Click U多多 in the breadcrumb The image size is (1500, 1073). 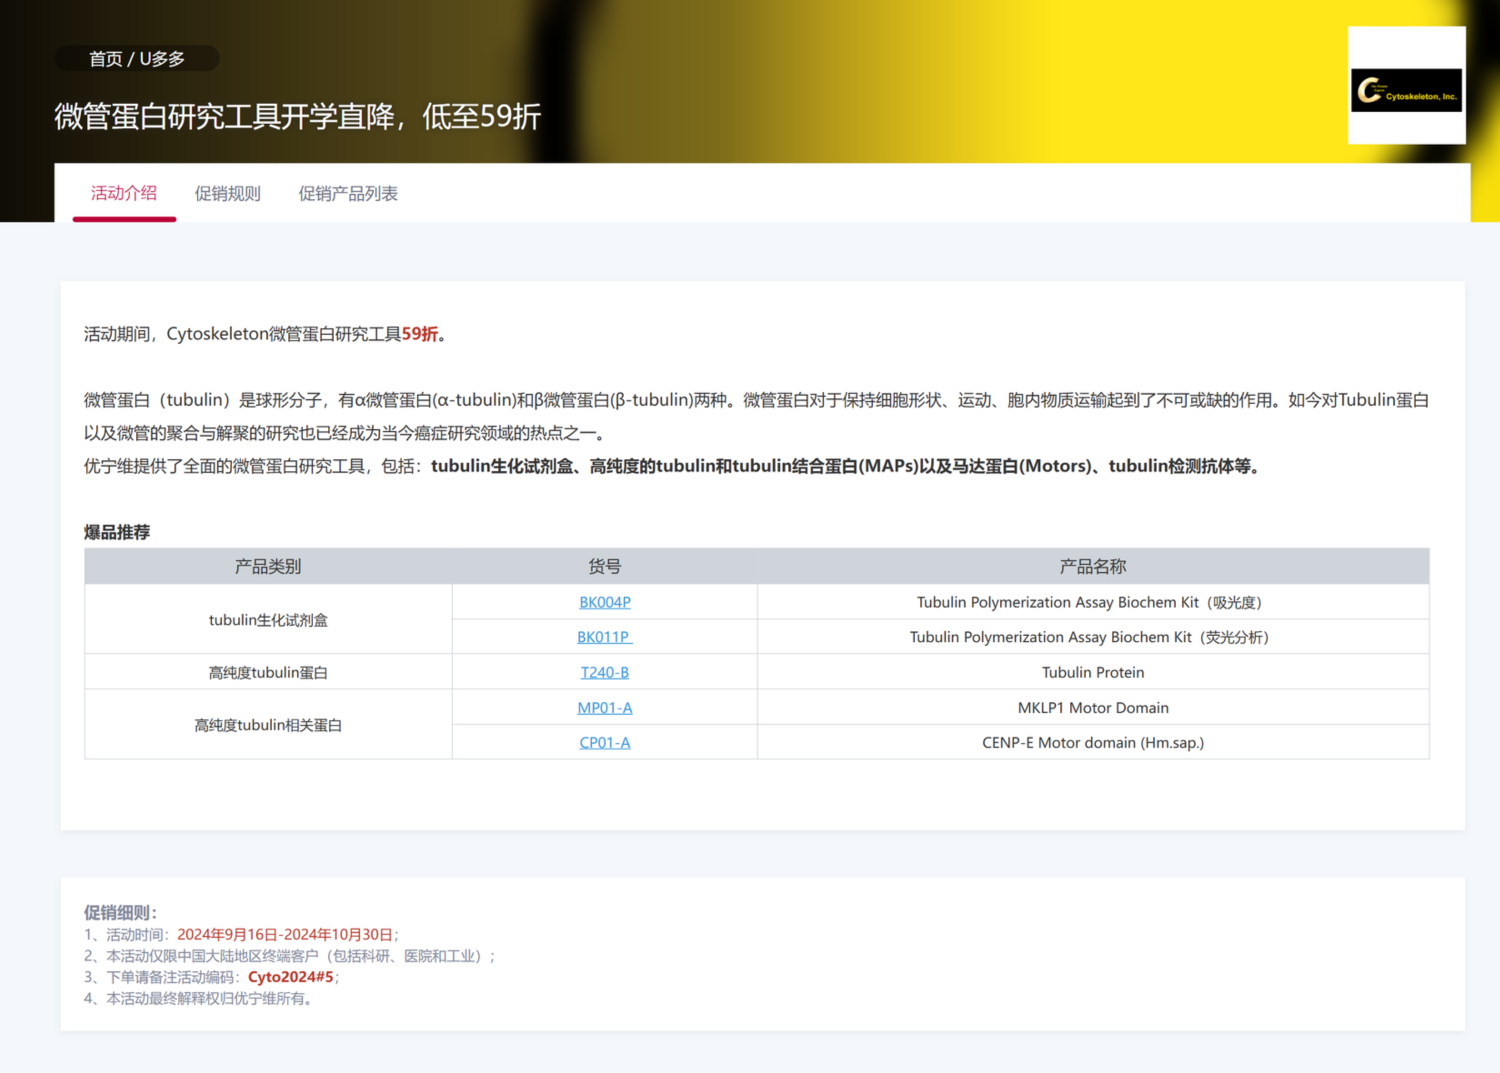tap(162, 58)
